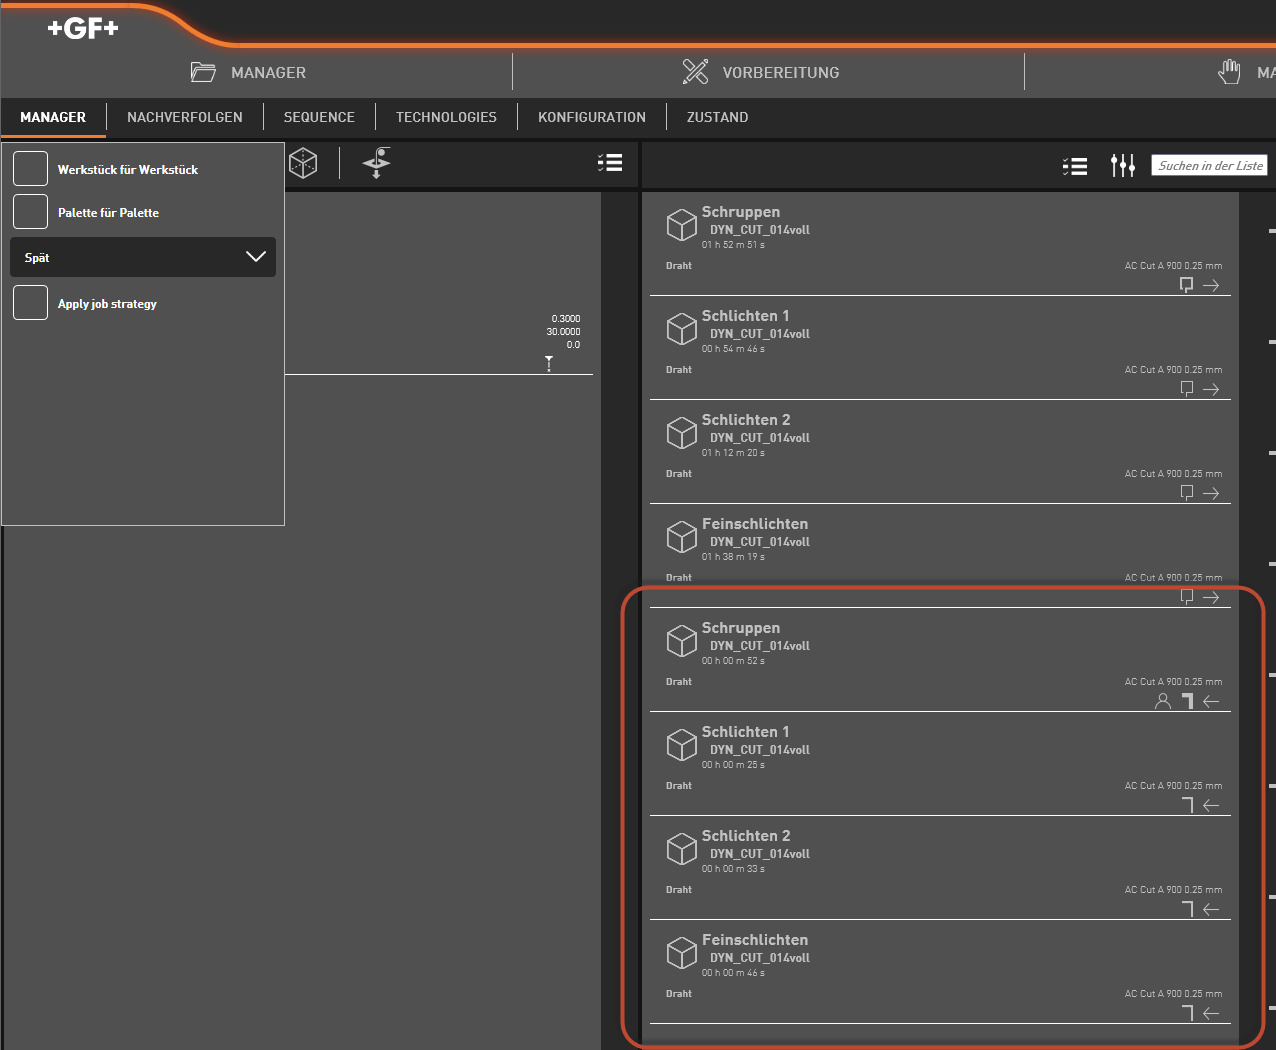Click the user icon on short Schruppen job
The image size is (1276, 1050).
click(1163, 701)
